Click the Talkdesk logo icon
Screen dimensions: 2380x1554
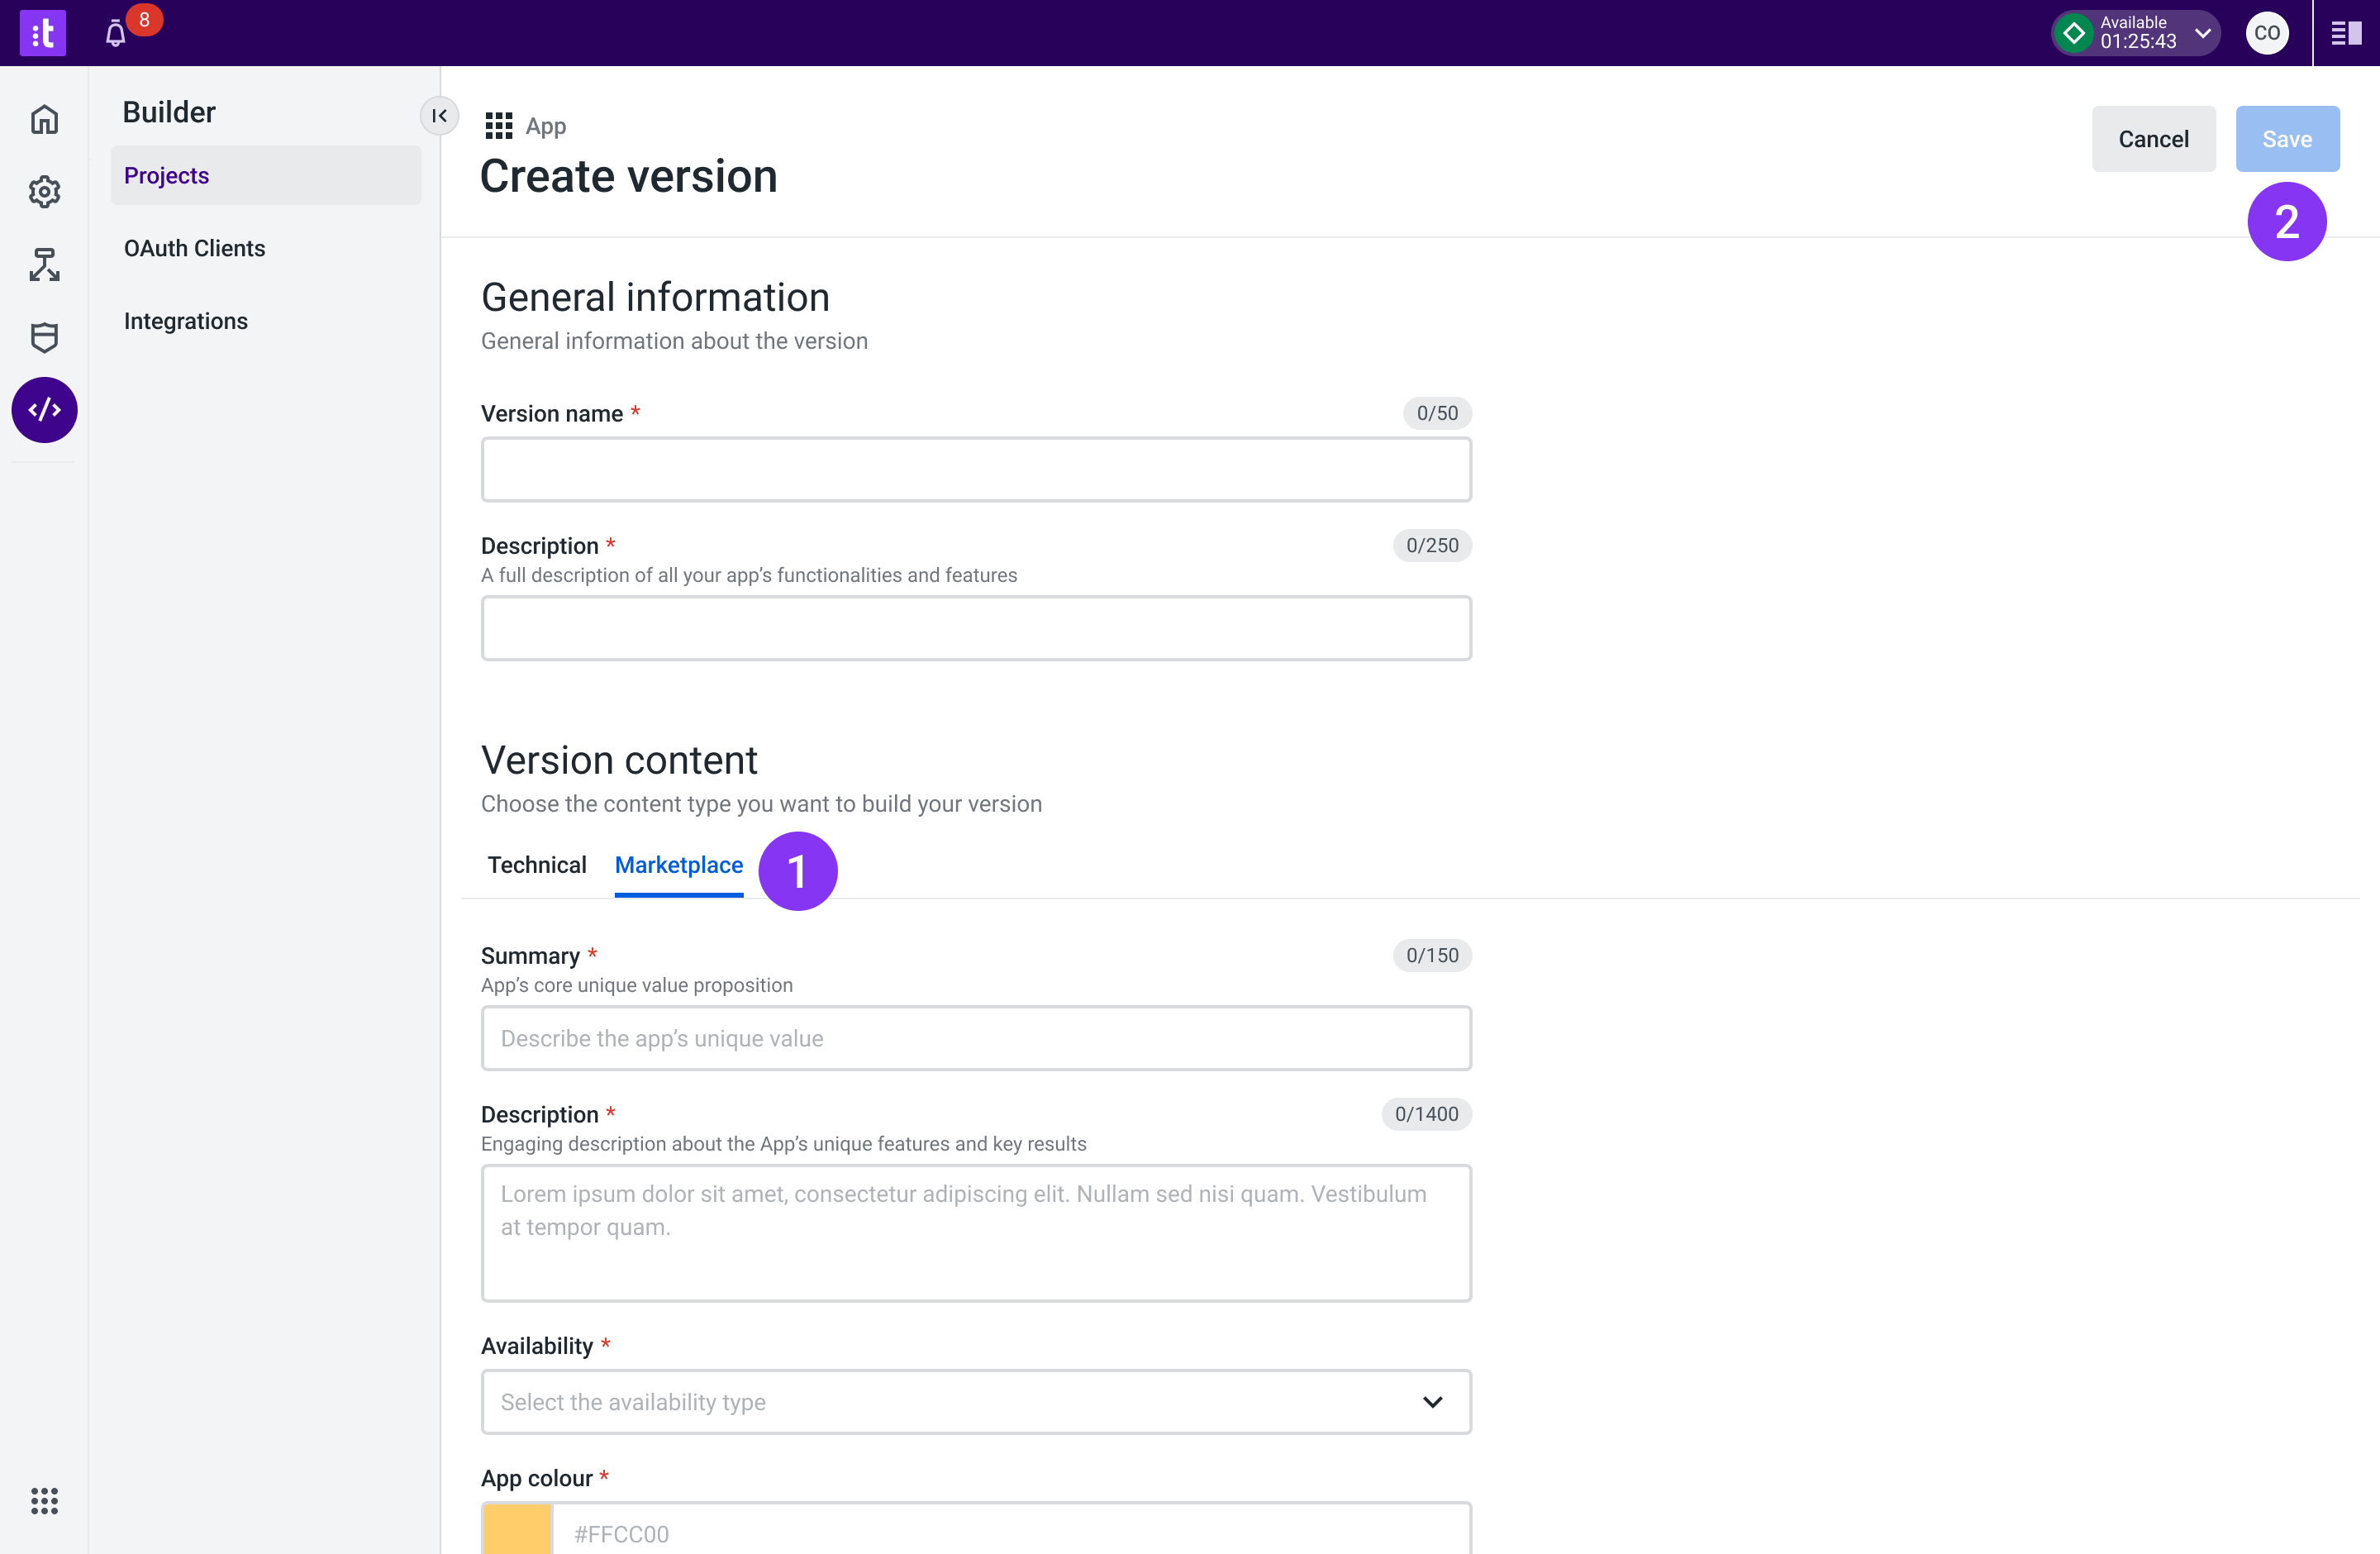tap(43, 33)
